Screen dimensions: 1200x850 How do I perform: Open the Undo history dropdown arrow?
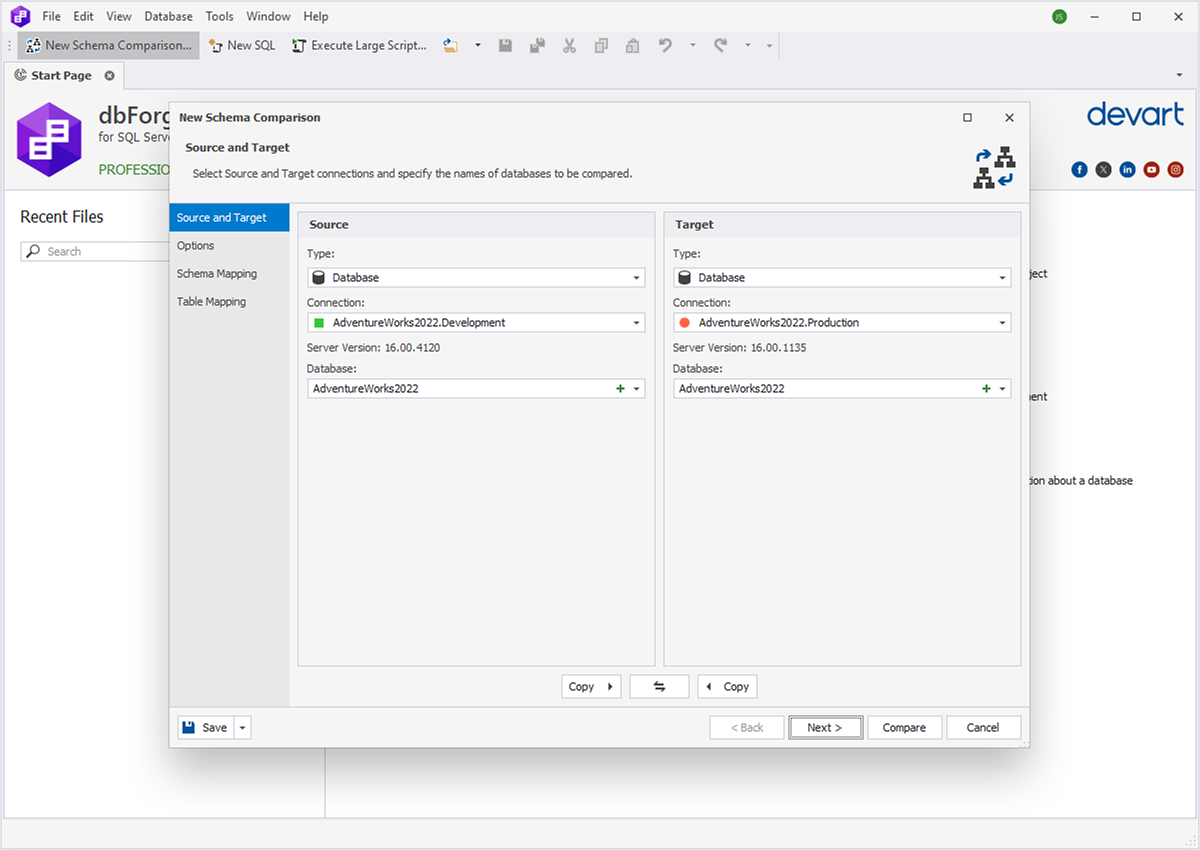click(692, 45)
